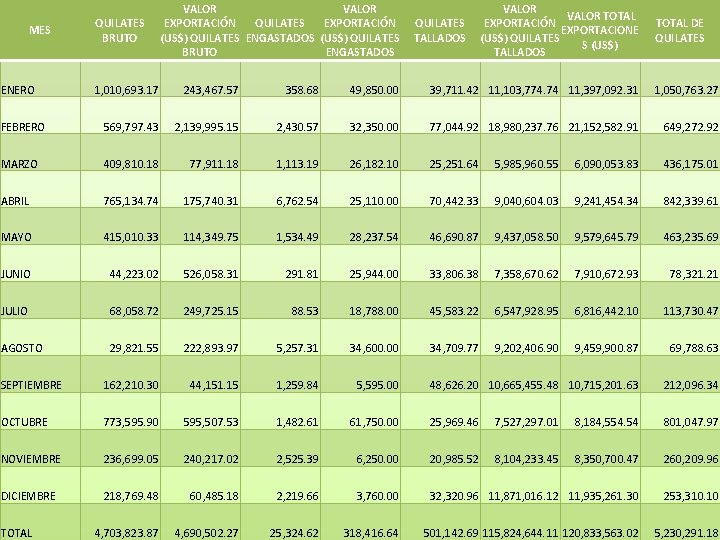Click cell value 78,321.21
720x540 pixels.
tap(694, 274)
